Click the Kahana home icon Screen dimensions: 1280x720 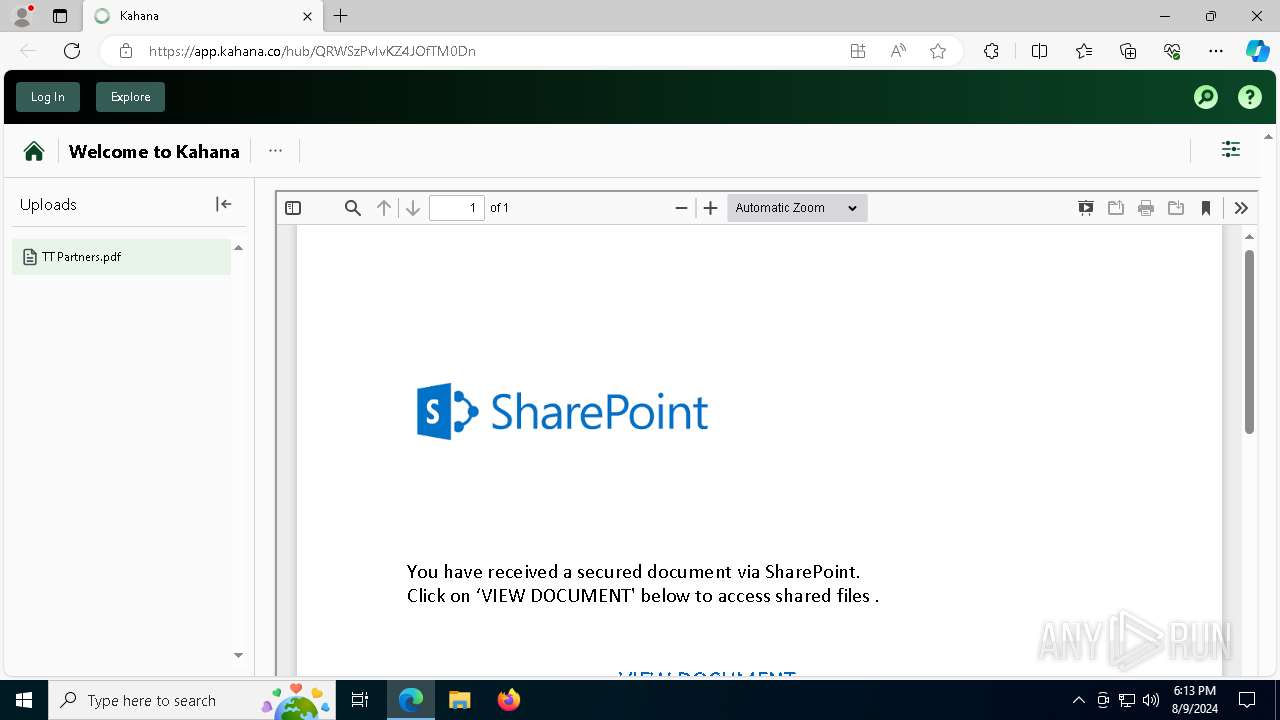[34, 151]
